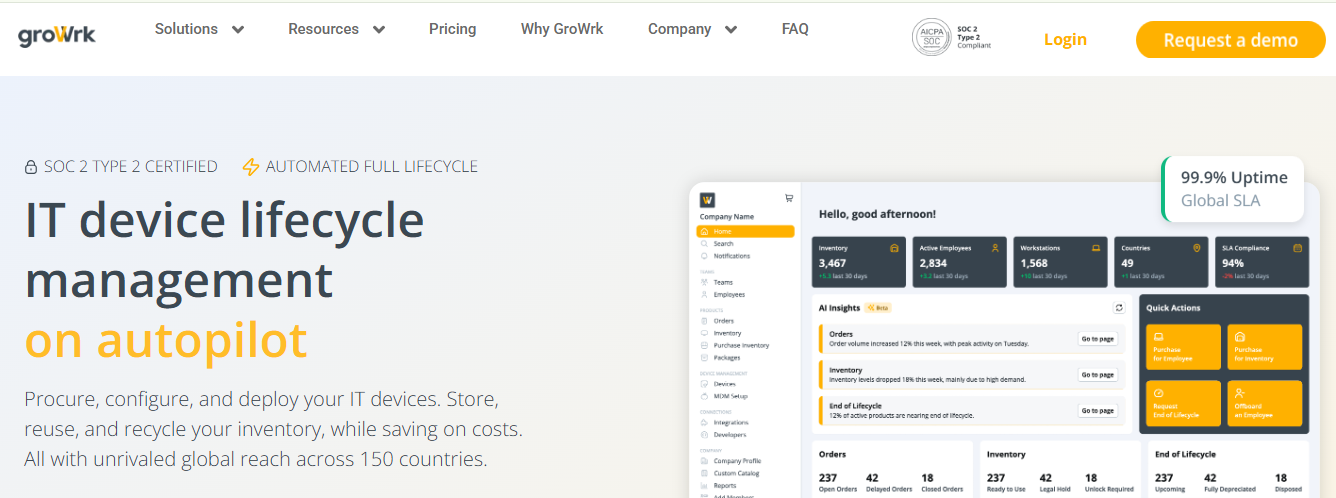Expand the Solutions dropdown menu
This screenshot has width=1336, height=498.
199,29
